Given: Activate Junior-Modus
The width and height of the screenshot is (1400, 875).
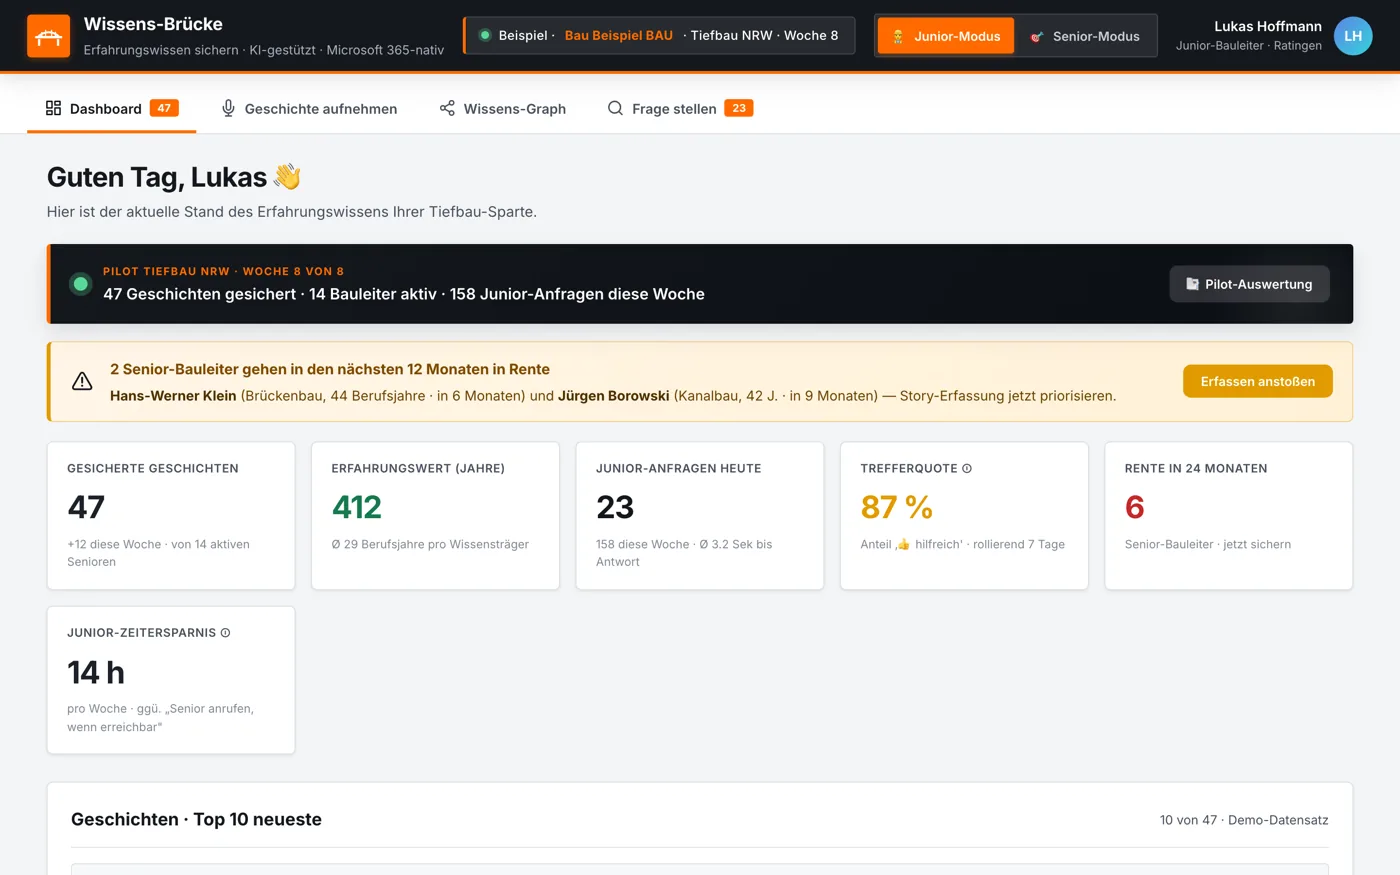Looking at the screenshot, I should [946, 36].
